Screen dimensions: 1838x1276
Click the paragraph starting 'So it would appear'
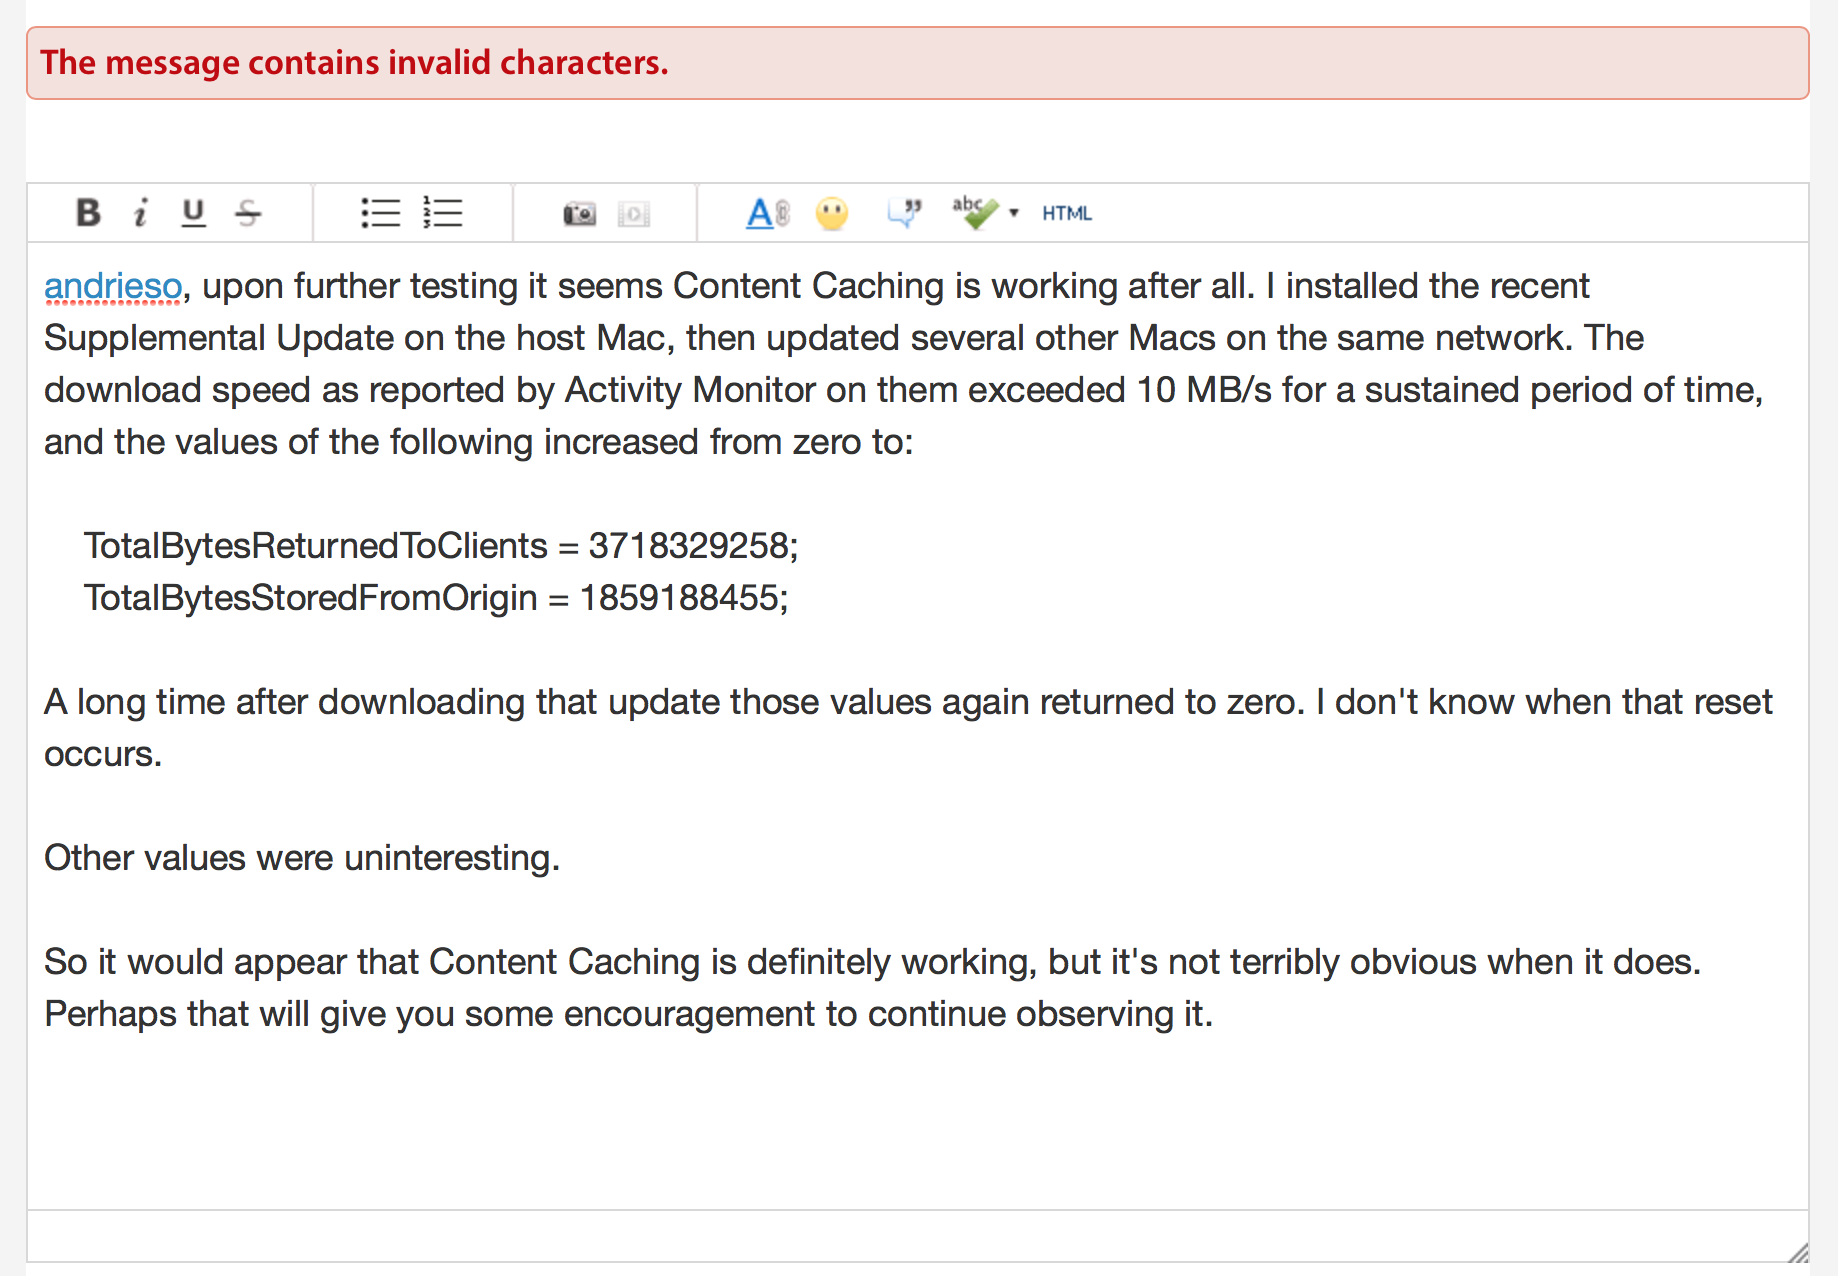coord(872,988)
